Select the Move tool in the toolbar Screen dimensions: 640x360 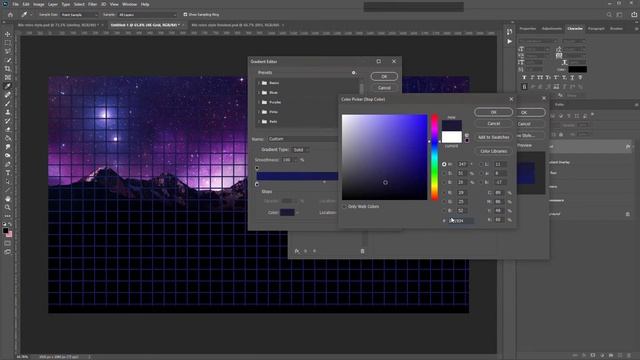[x=7, y=34]
